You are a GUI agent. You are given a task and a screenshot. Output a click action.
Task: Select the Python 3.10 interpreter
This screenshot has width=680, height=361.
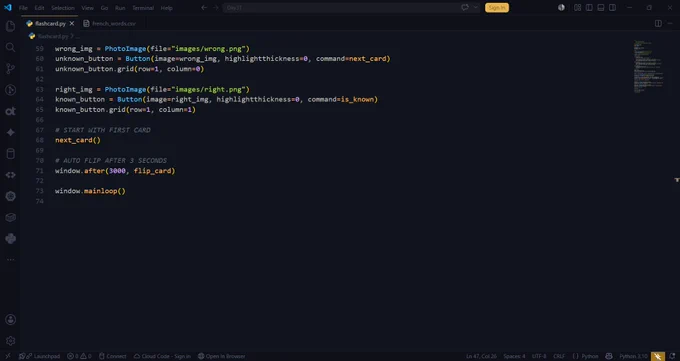tap(634, 356)
